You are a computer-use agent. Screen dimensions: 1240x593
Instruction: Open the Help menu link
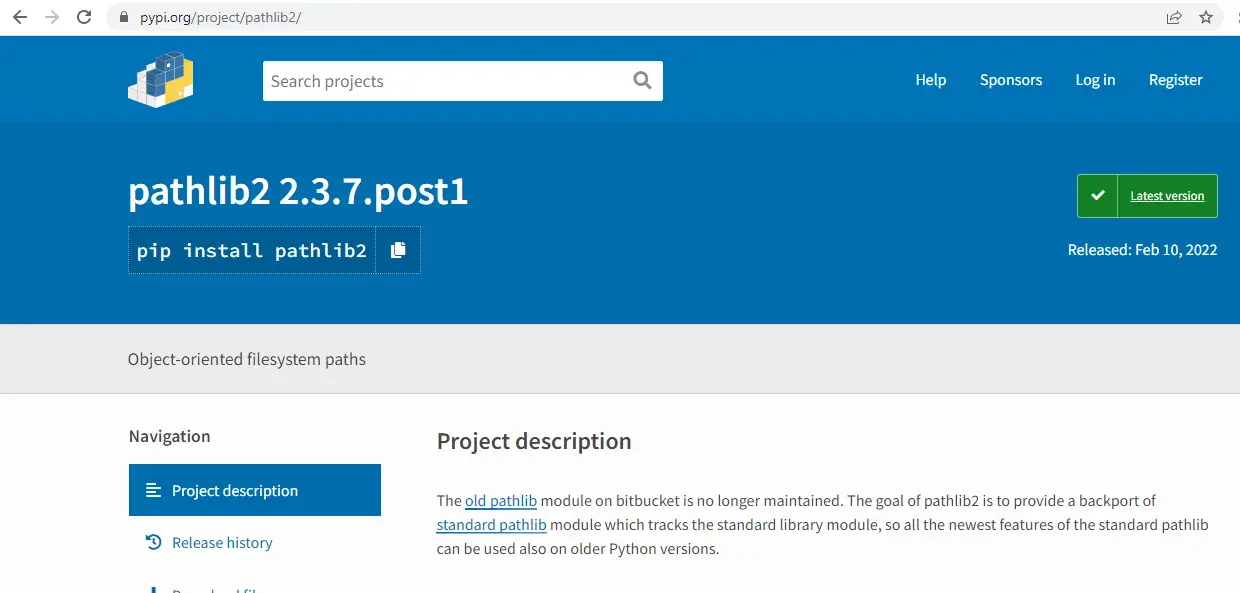click(x=931, y=80)
